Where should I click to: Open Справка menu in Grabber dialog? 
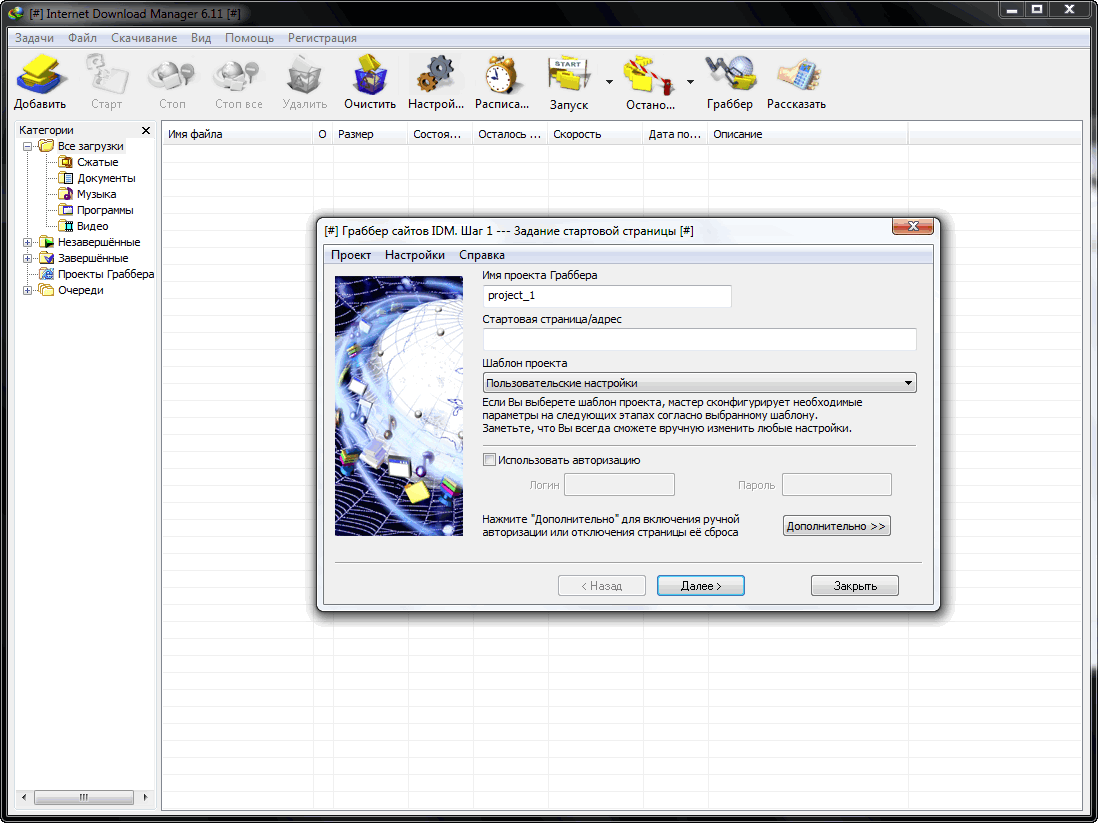click(x=482, y=255)
